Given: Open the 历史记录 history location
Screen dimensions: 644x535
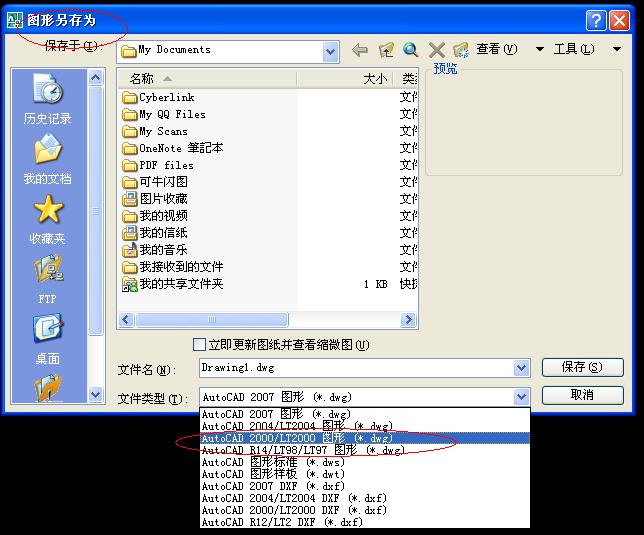Looking at the screenshot, I should point(48,99).
